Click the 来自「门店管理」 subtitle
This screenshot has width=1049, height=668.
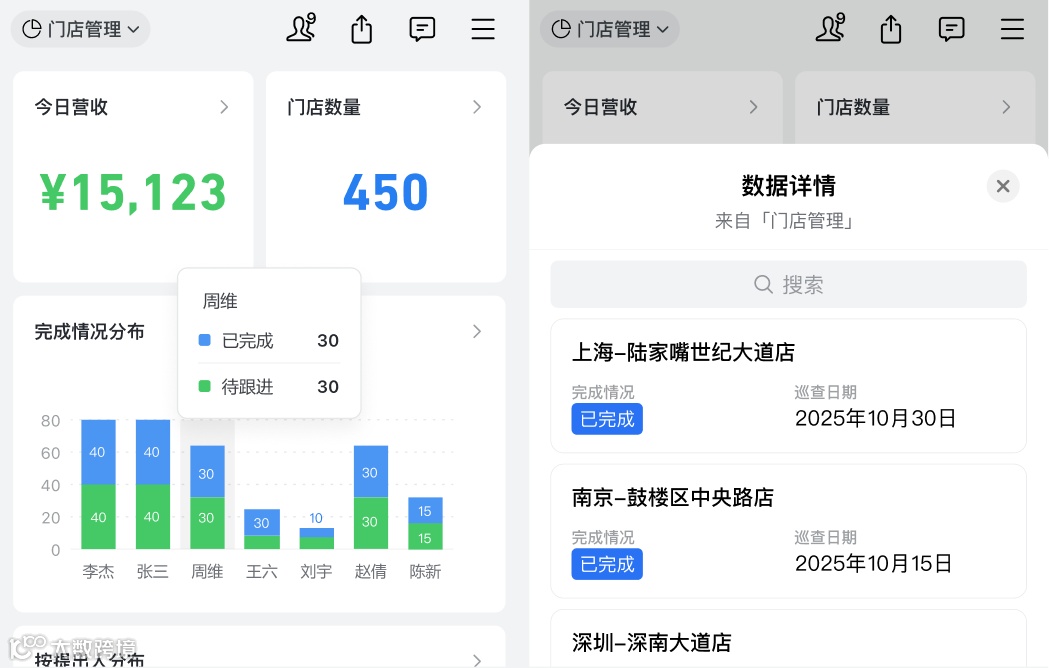coord(784,221)
